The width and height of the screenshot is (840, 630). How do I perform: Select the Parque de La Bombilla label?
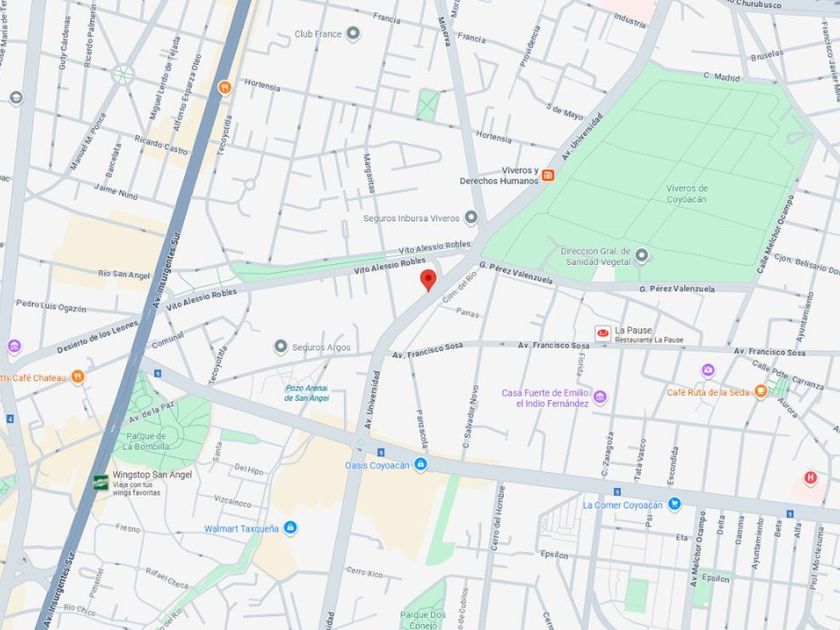[144, 441]
